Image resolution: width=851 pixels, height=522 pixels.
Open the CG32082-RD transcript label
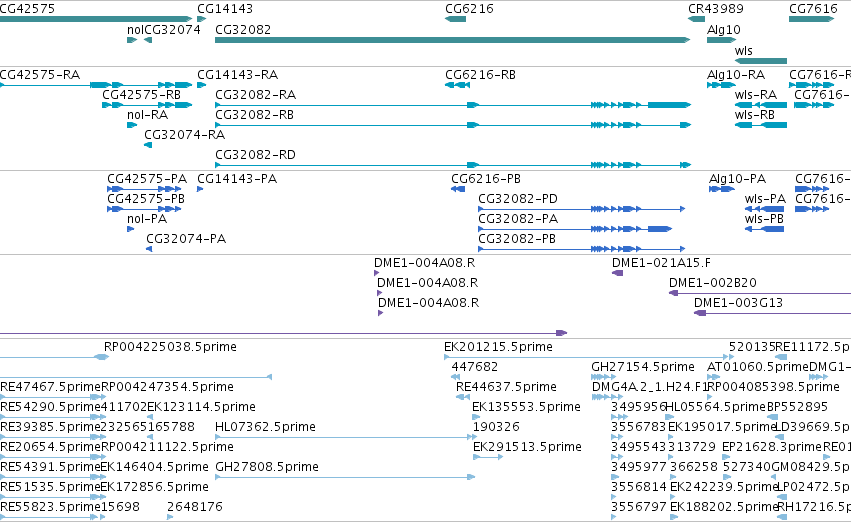256,155
